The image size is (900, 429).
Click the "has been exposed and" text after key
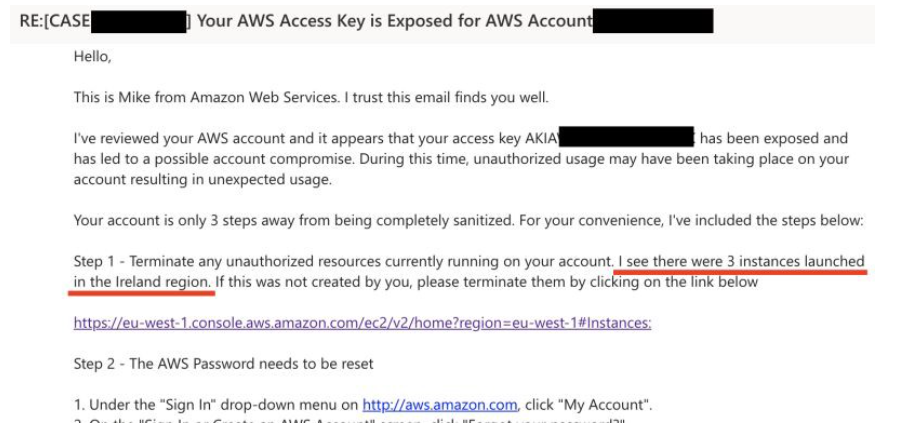pos(773,138)
